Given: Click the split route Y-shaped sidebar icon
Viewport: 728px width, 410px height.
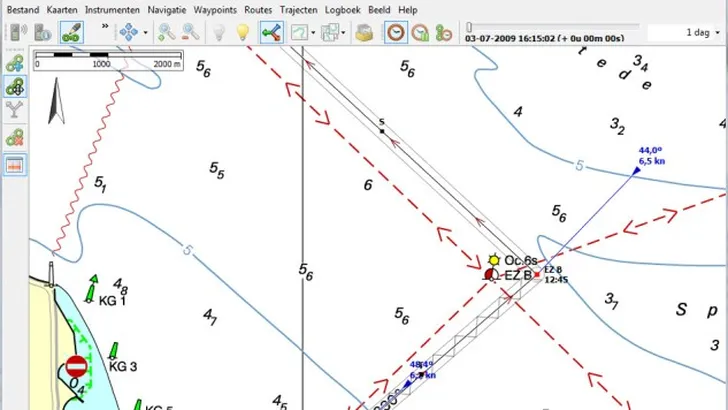Looking at the screenshot, I should (15, 112).
